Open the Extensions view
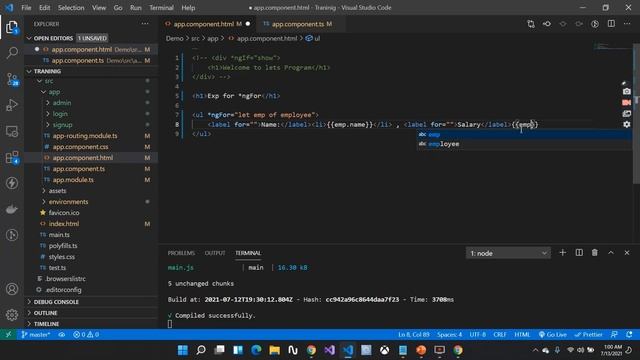This screenshot has width=640, height=360. [x=12, y=157]
